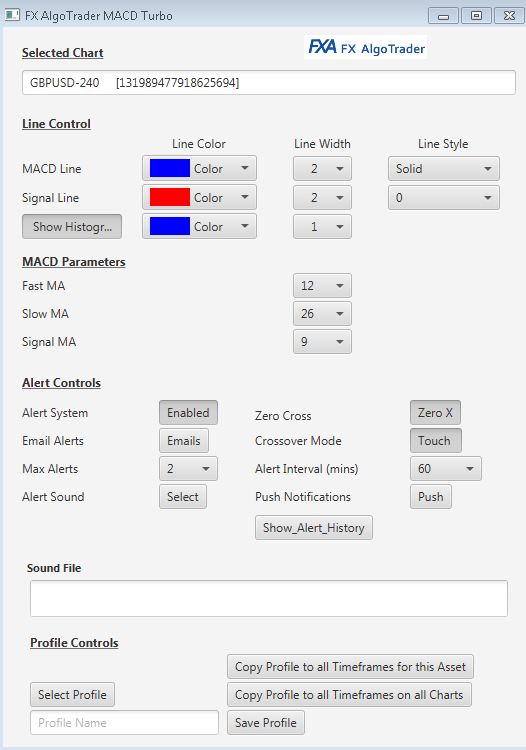Click the Selected Chart GBPUSD-240 field
This screenshot has height=750, width=526.
[269, 82]
